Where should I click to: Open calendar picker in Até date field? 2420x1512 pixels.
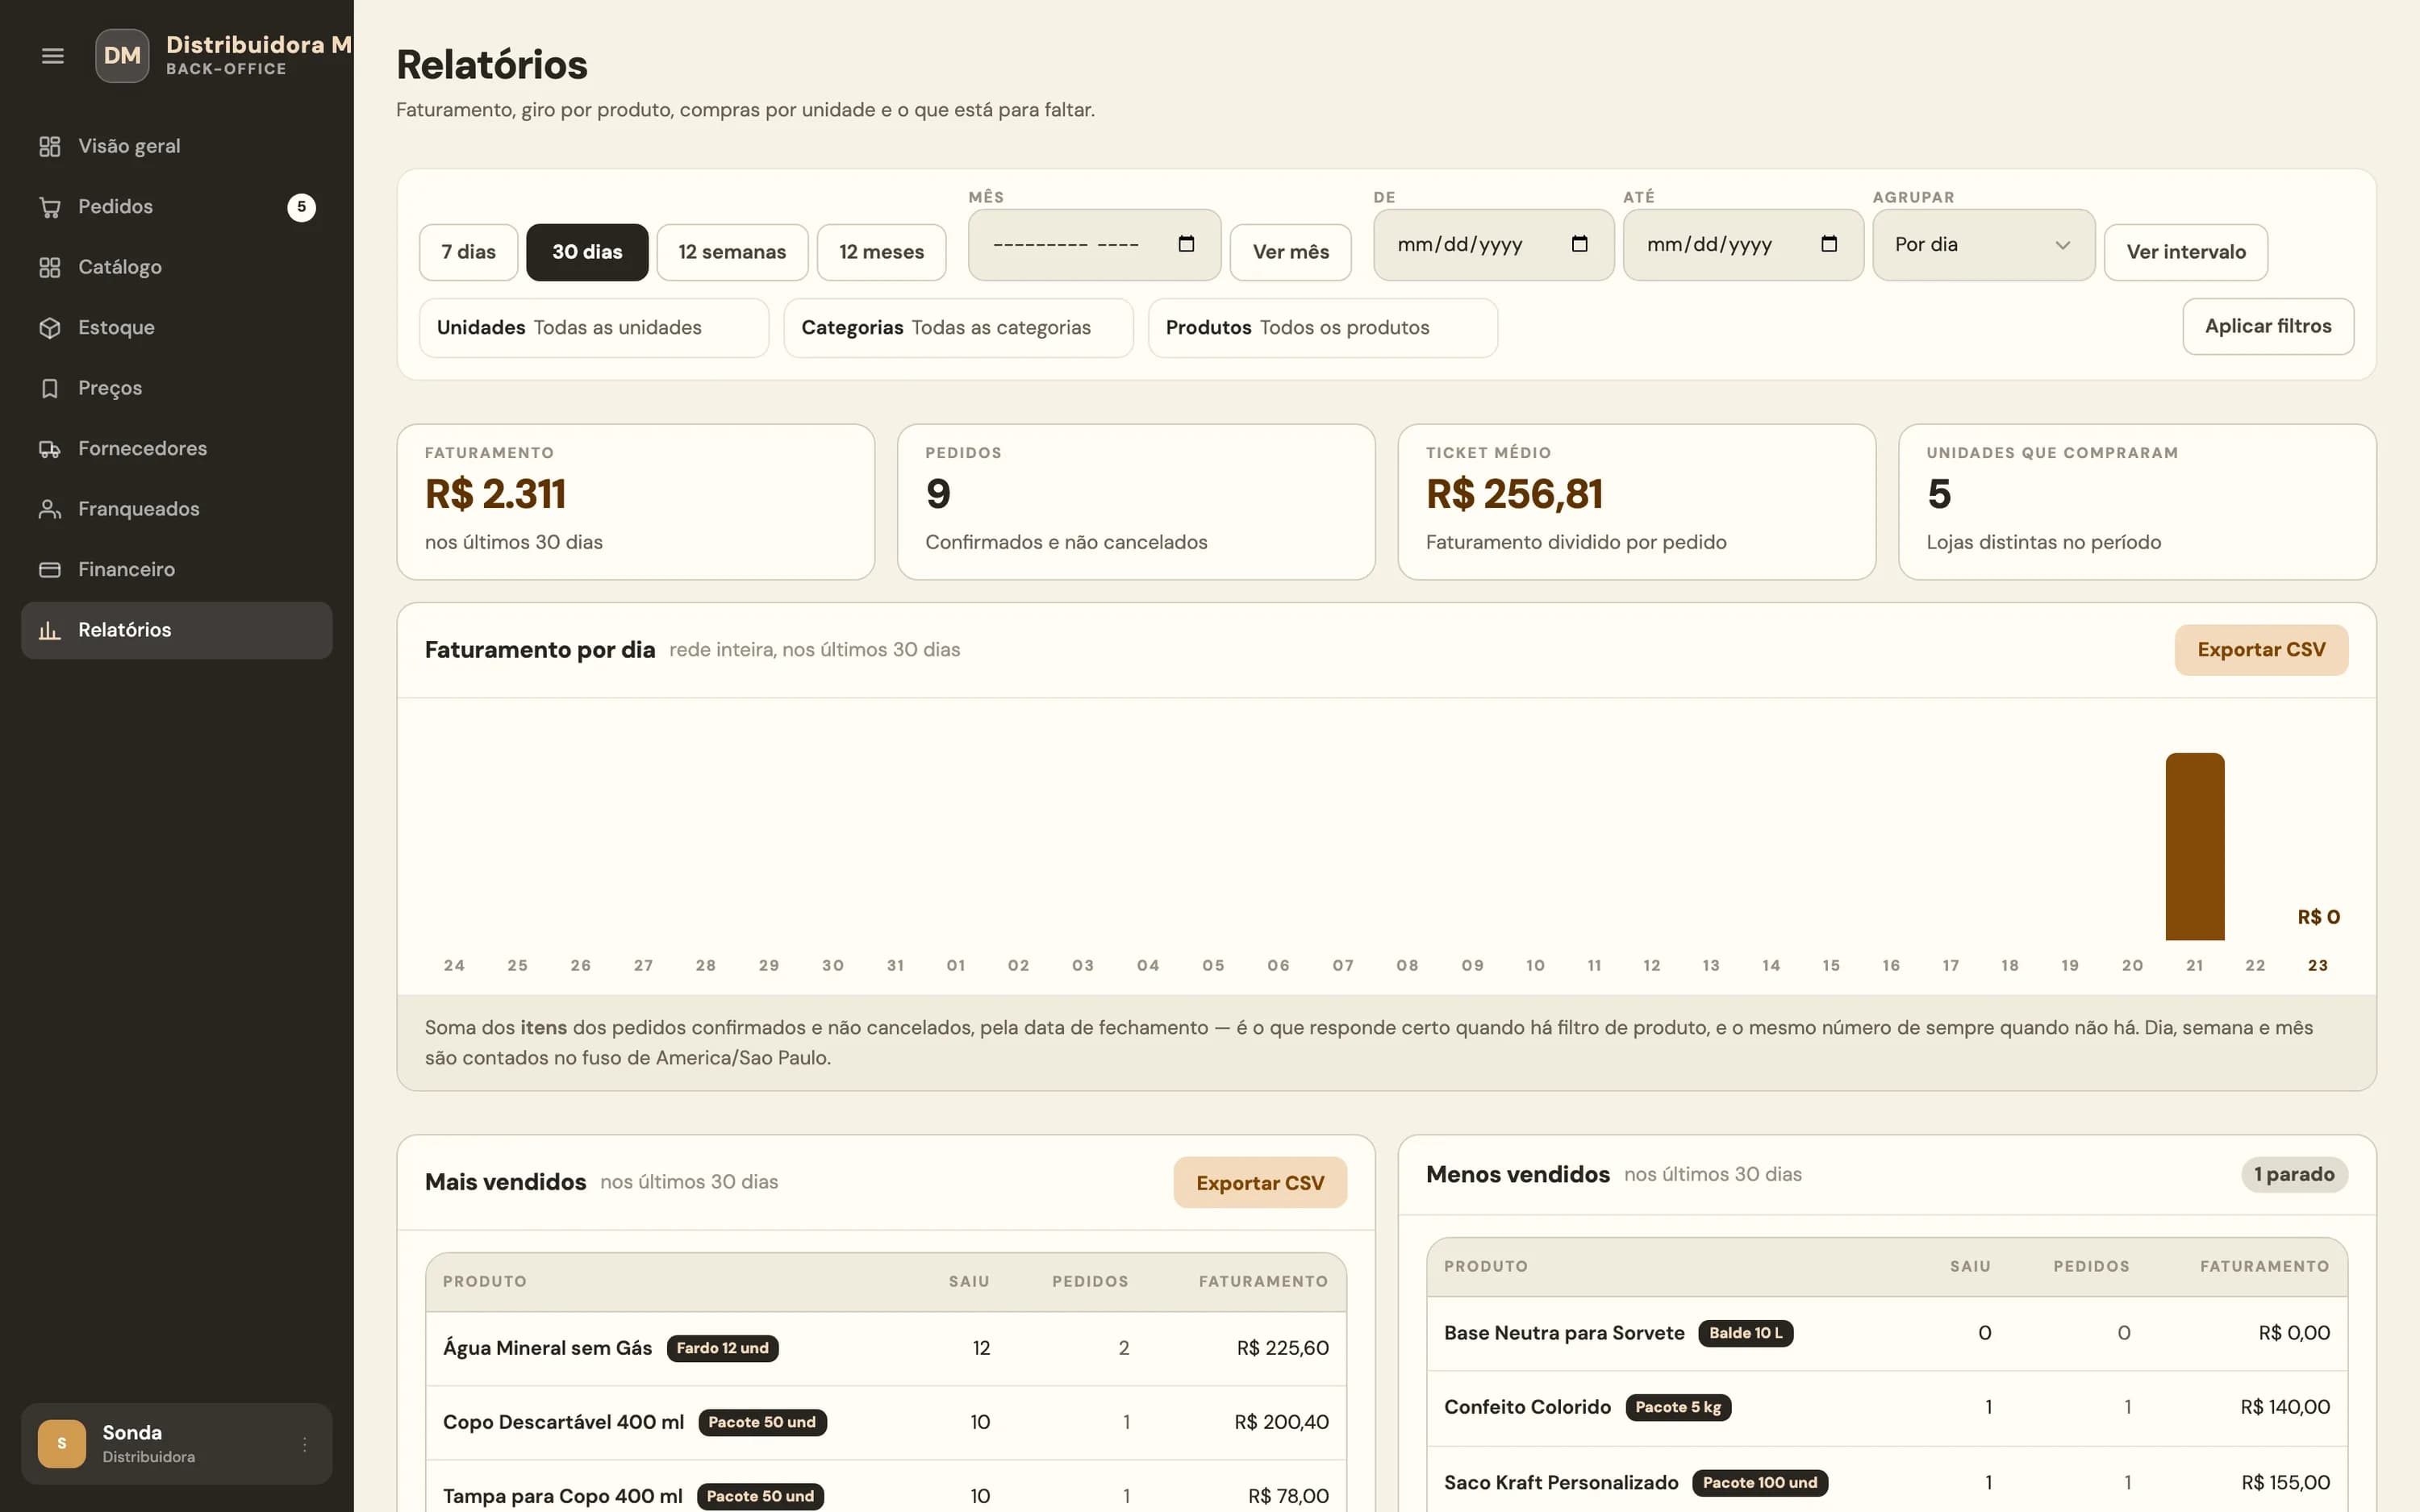pyautogui.click(x=1829, y=244)
